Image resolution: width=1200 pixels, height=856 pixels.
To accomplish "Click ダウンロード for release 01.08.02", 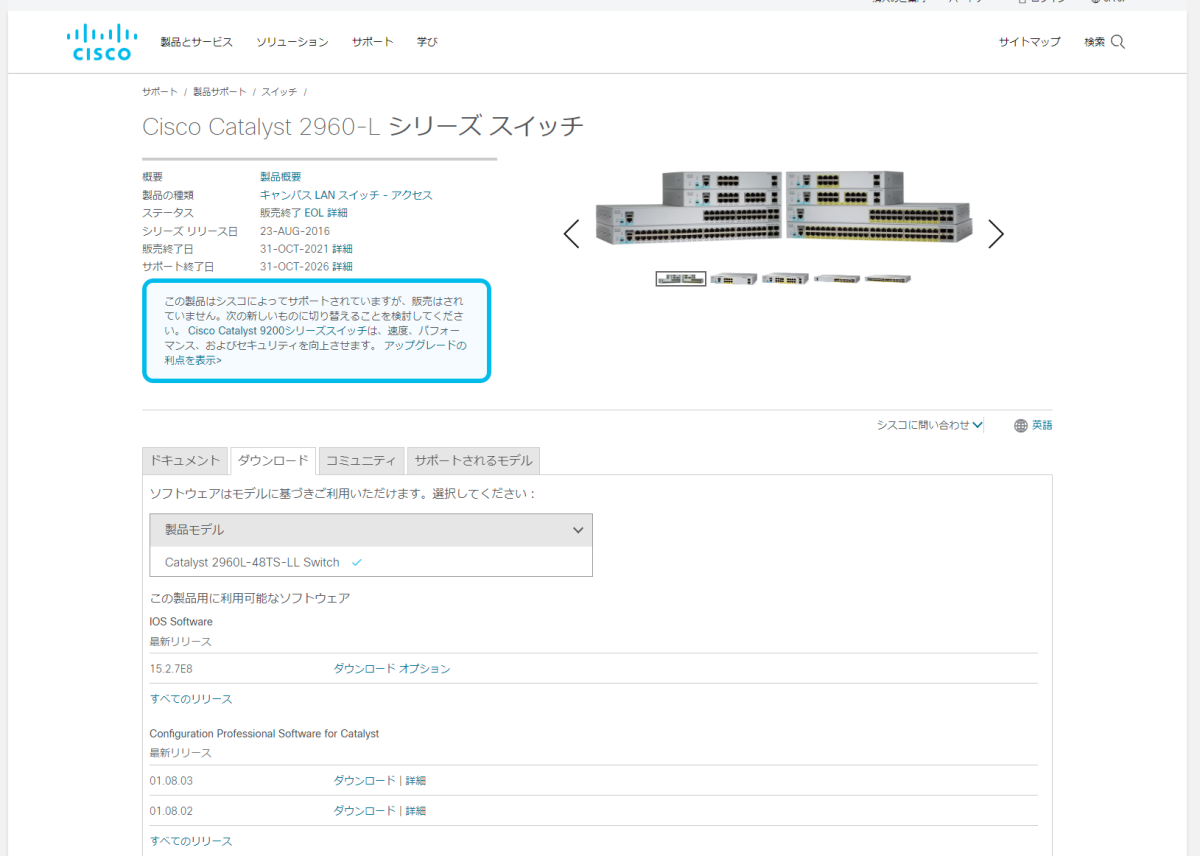I will [x=364, y=811].
